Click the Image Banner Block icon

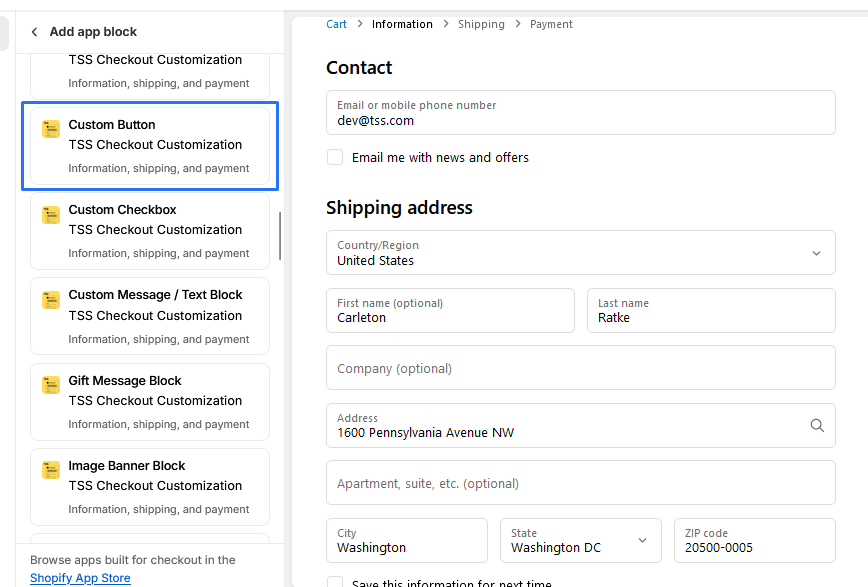(51, 470)
